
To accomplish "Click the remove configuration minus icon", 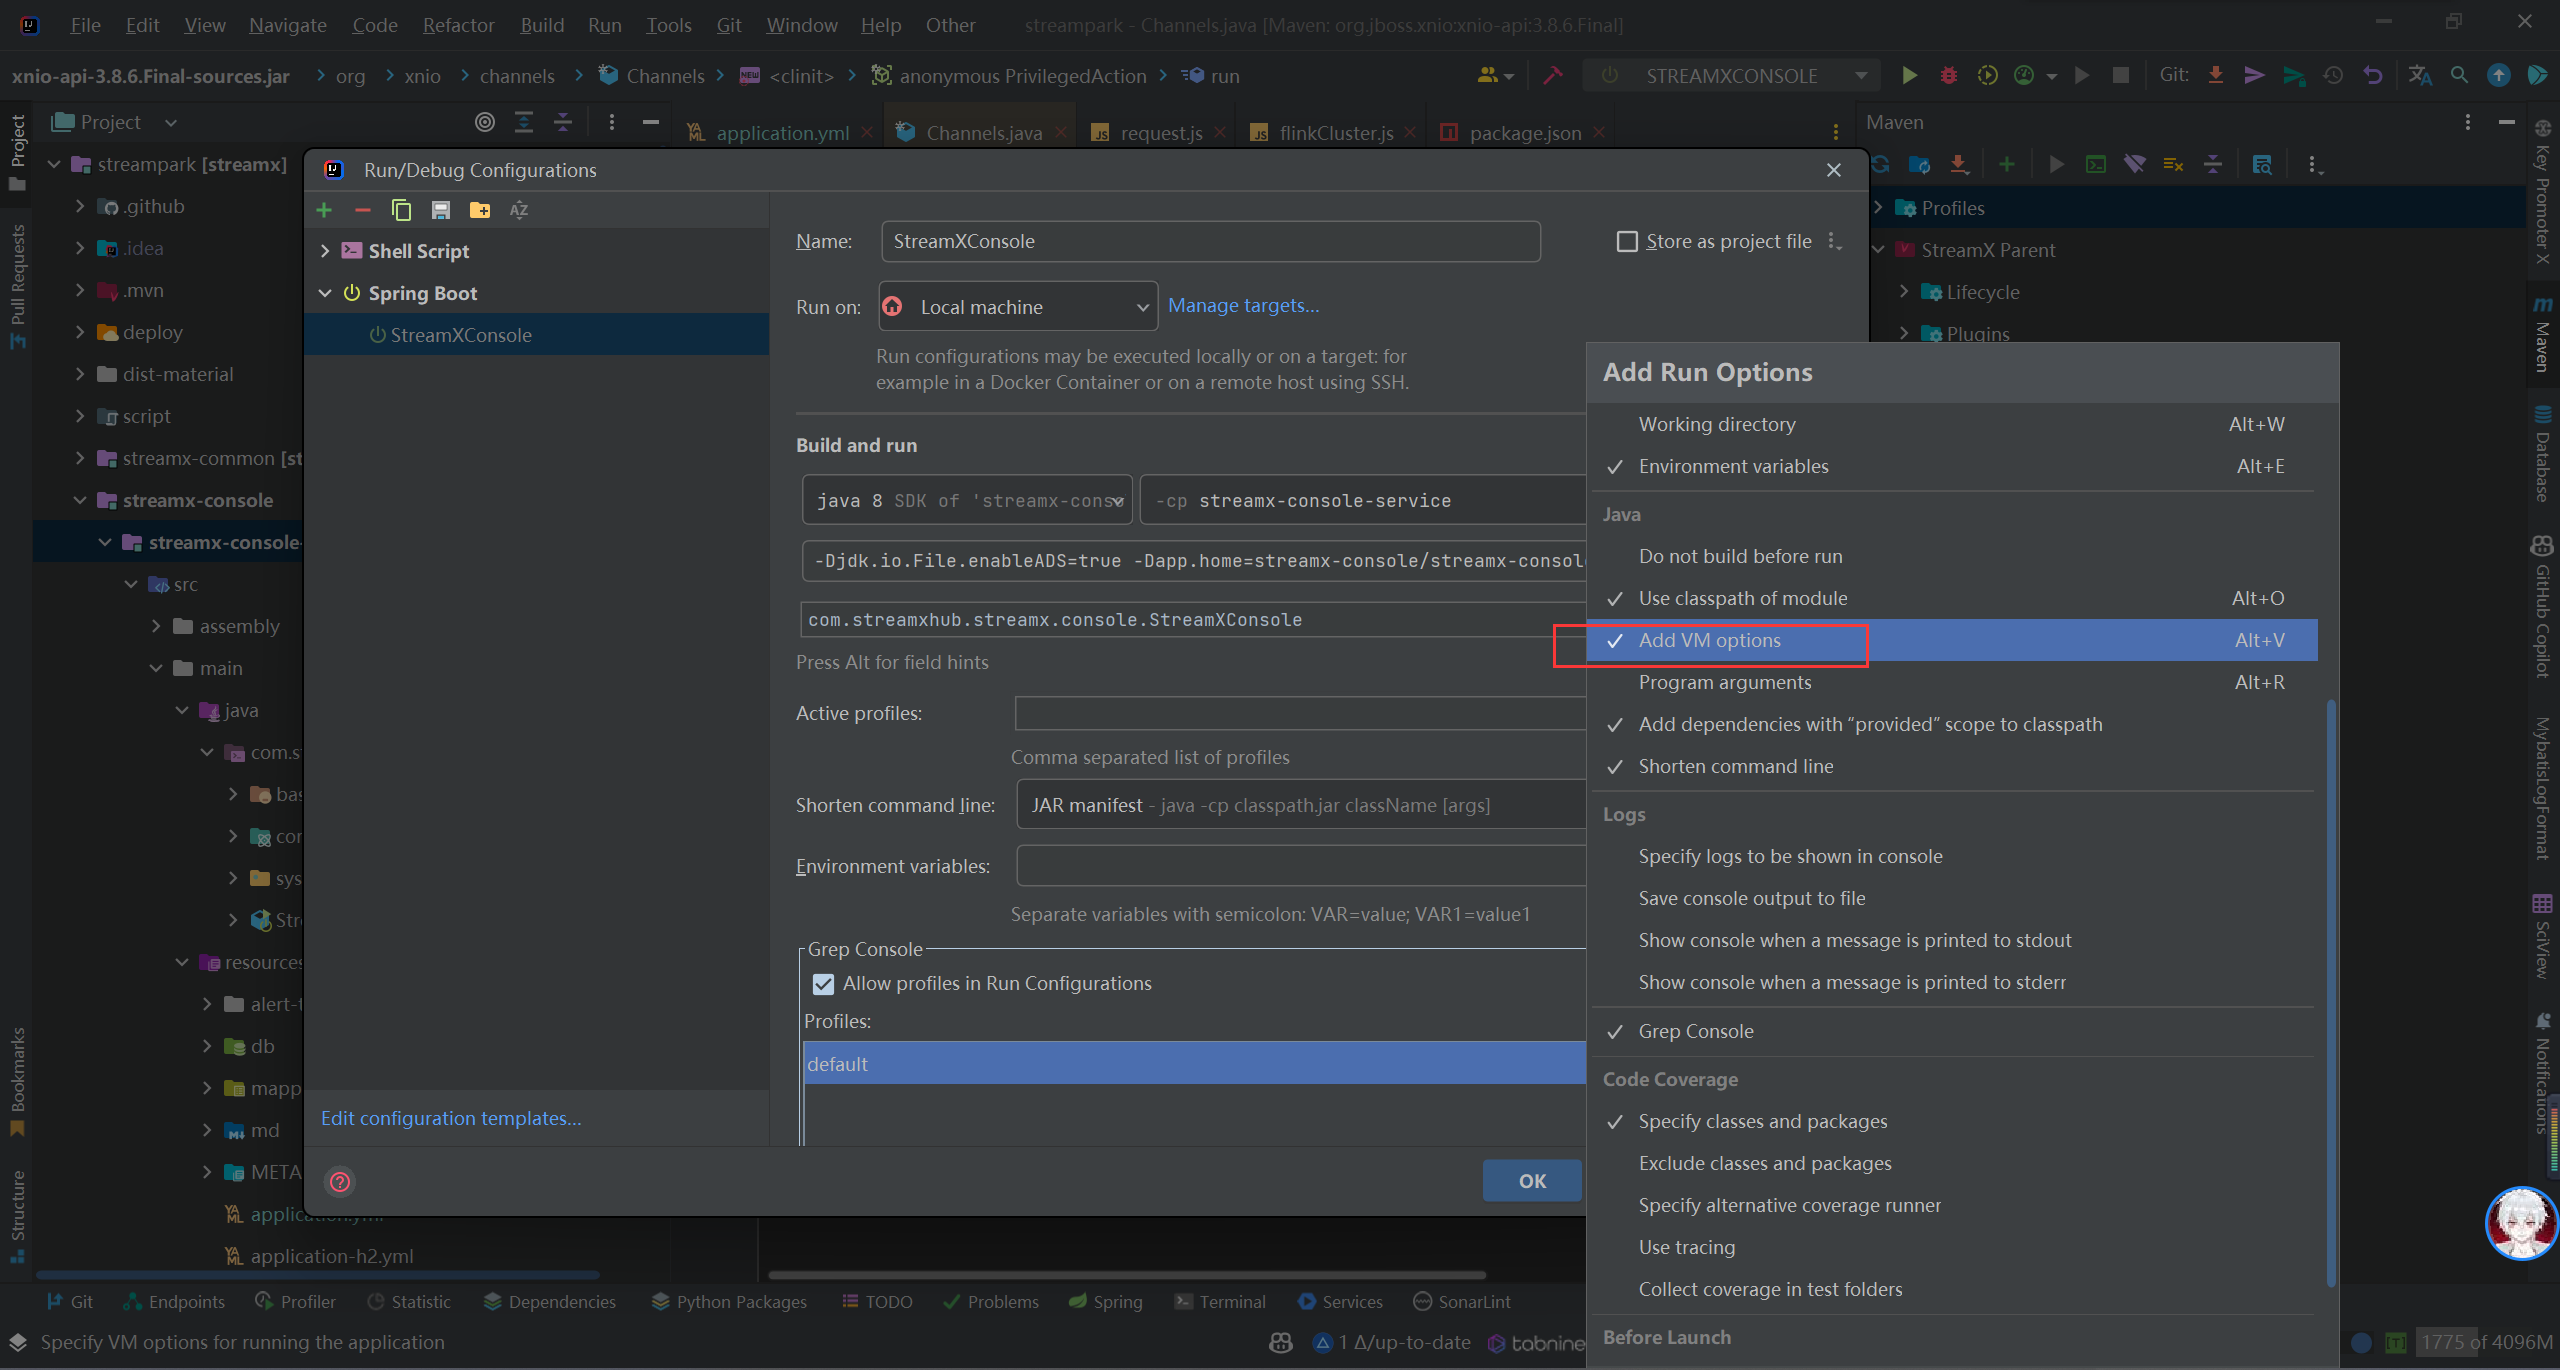I will click(x=363, y=210).
